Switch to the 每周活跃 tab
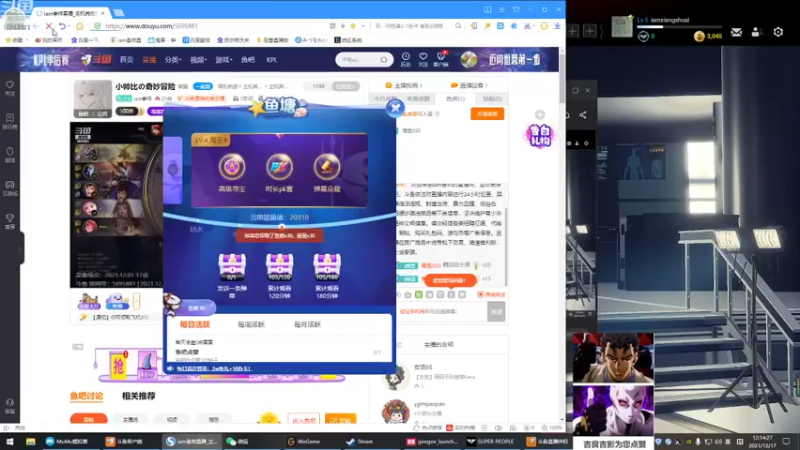This screenshot has height=450, width=800. tap(251, 324)
